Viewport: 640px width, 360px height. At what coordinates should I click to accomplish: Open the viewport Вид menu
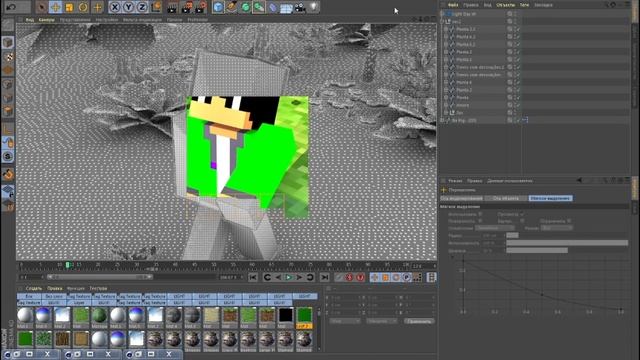pos(29,20)
